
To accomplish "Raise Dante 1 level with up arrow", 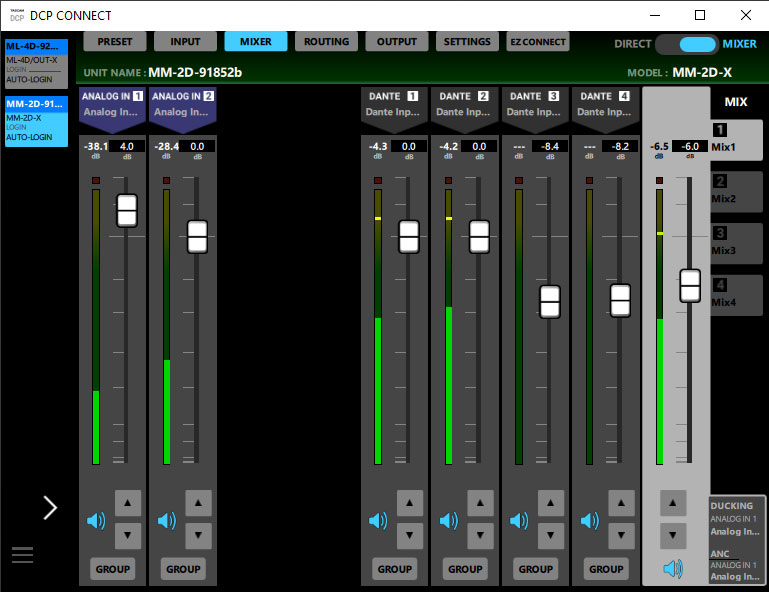I will [410, 503].
